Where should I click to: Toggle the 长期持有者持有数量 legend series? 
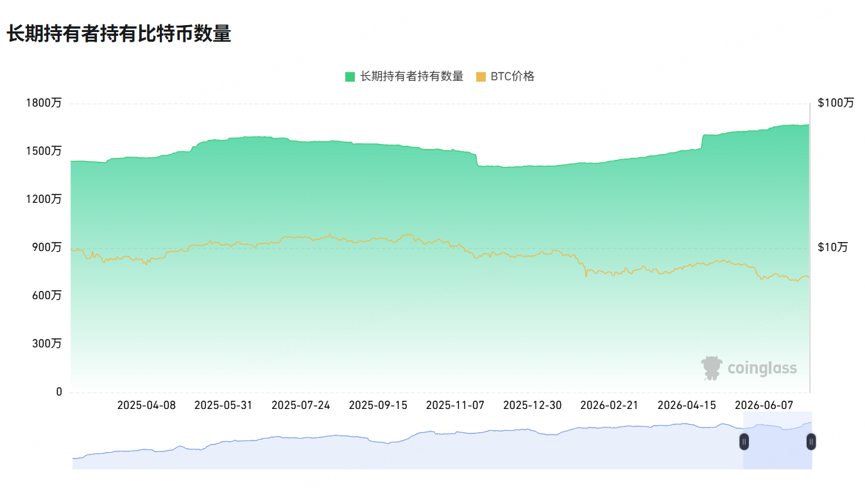pos(404,77)
